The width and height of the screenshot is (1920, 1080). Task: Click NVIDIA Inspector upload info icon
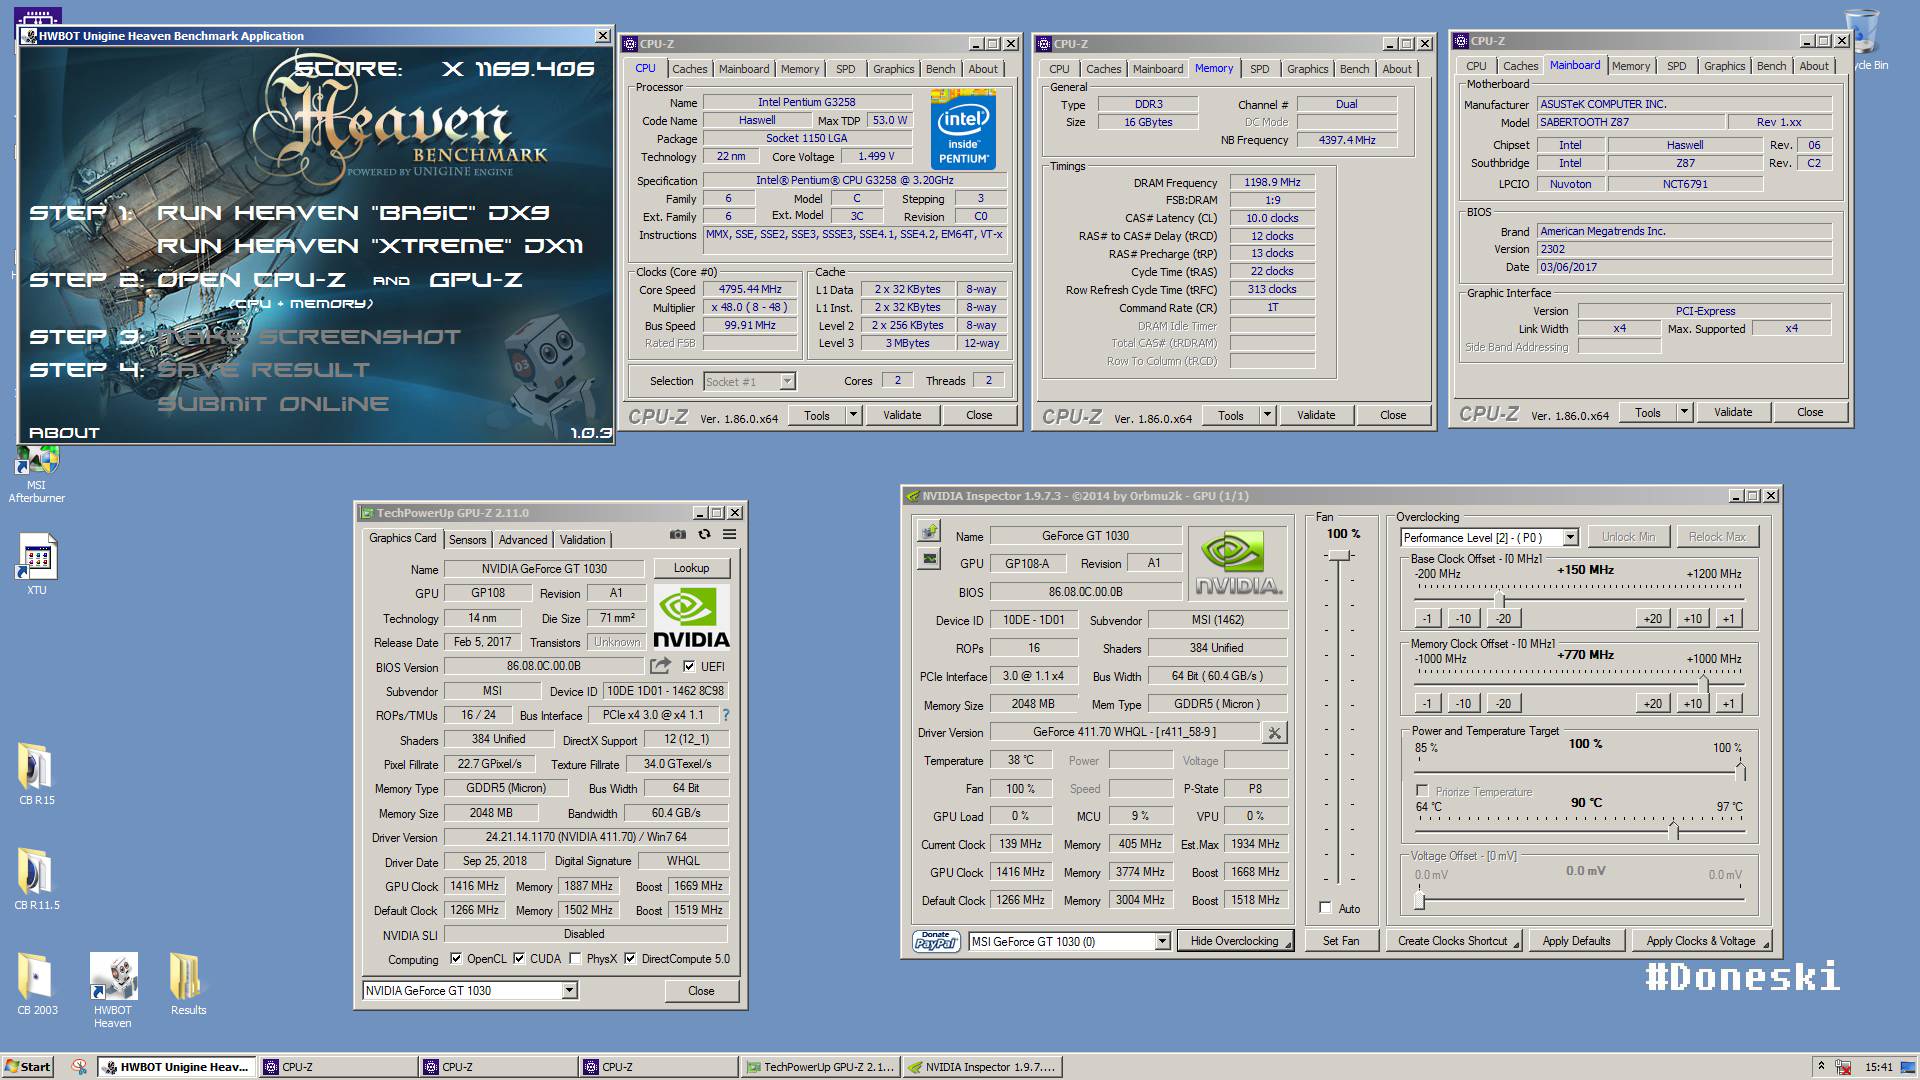coord(929,531)
